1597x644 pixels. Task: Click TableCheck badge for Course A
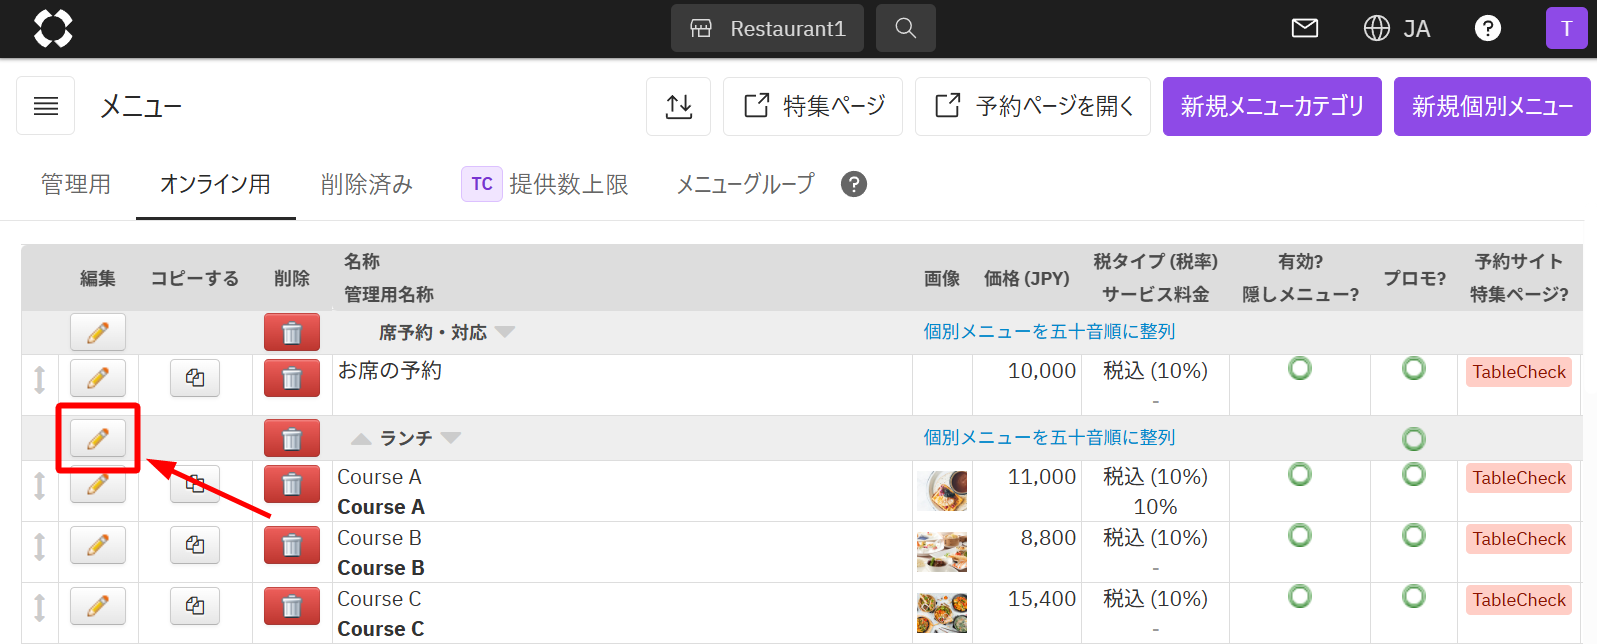(1519, 478)
